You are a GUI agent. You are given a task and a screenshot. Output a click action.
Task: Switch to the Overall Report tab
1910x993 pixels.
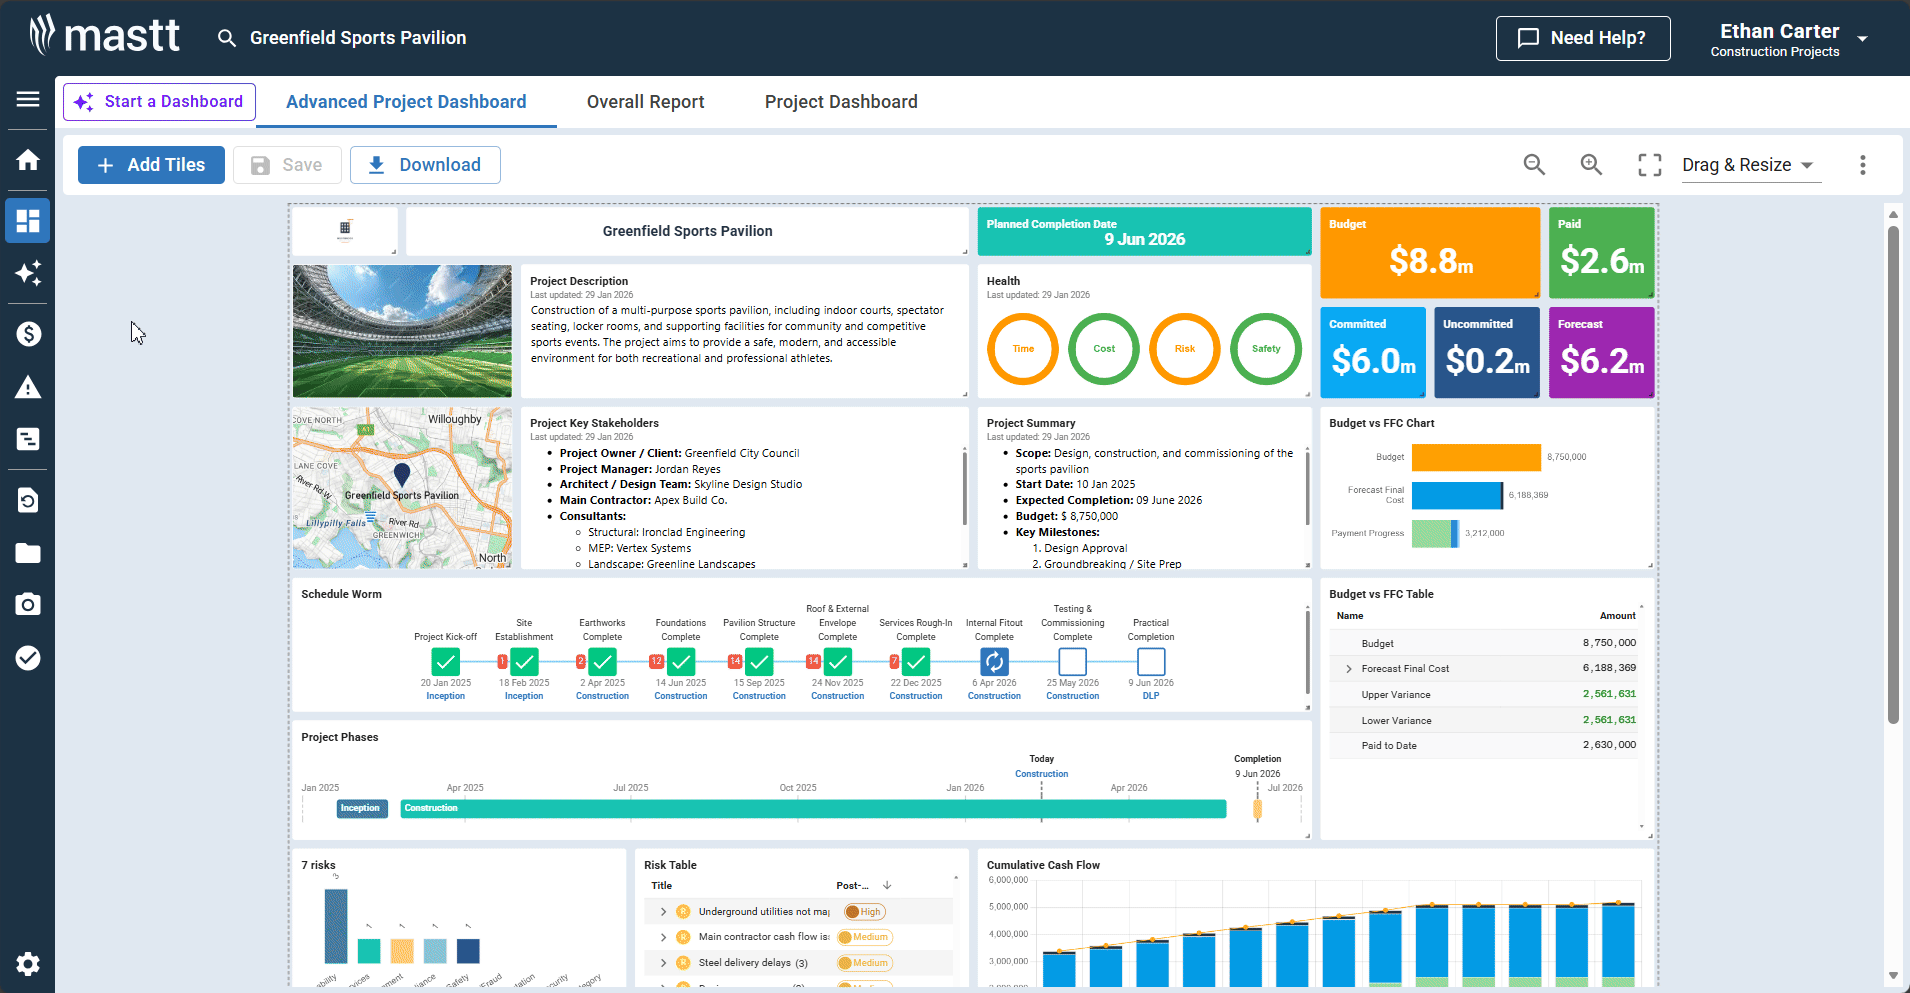pyautogui.click(x=645, y=101)
